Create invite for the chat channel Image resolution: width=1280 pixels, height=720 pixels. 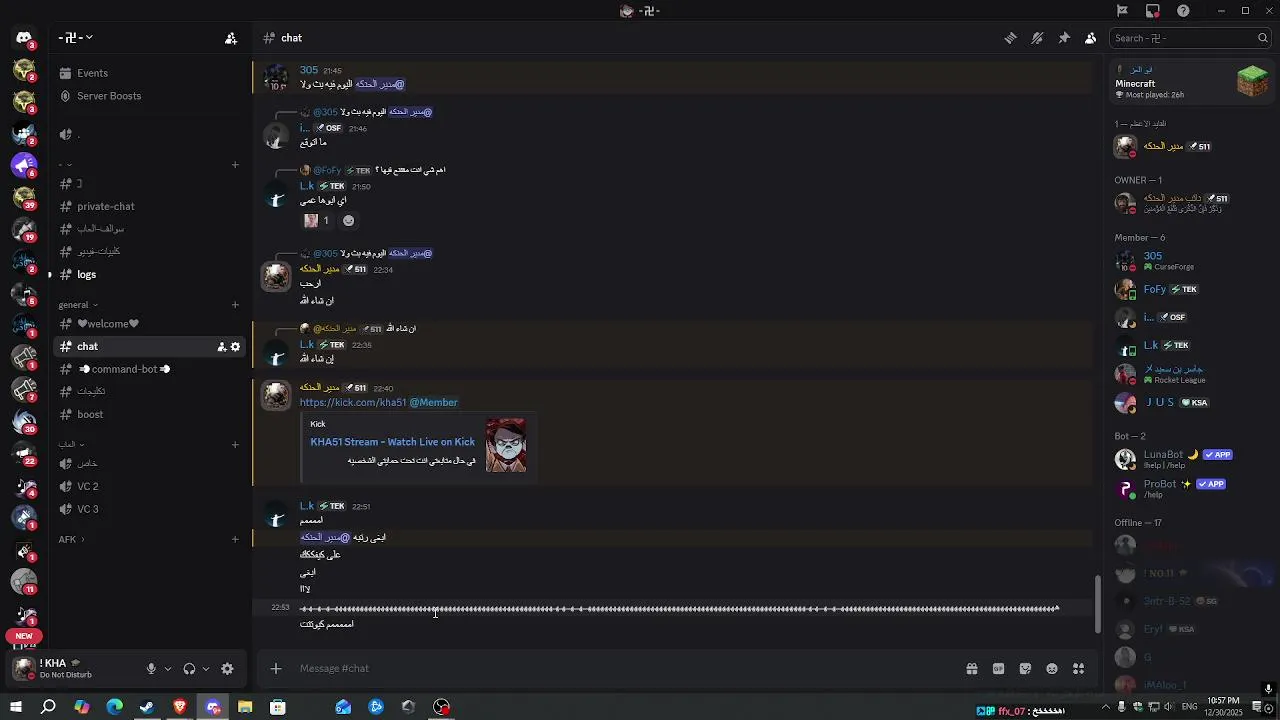click(221, 347)
